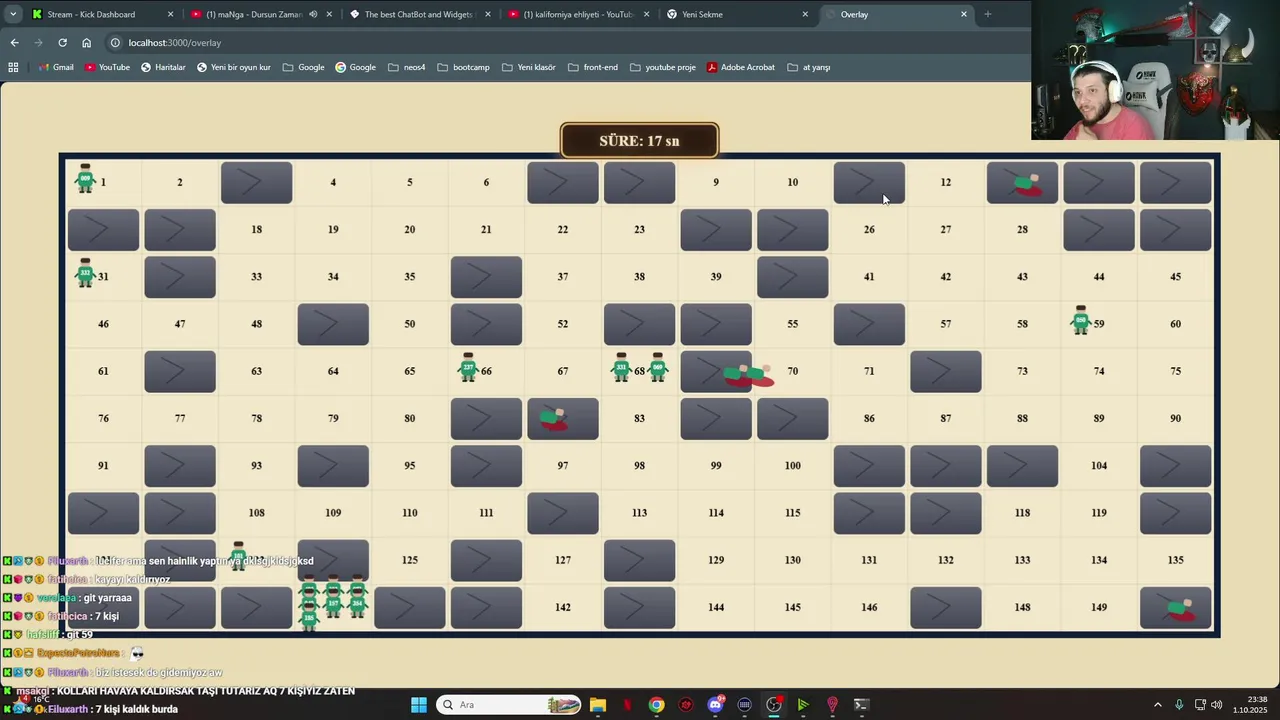This screenshot has height=720, width=1280.
Task: Open the Windows Start menu
Action: pyautogui.click(x=418, y=705)
